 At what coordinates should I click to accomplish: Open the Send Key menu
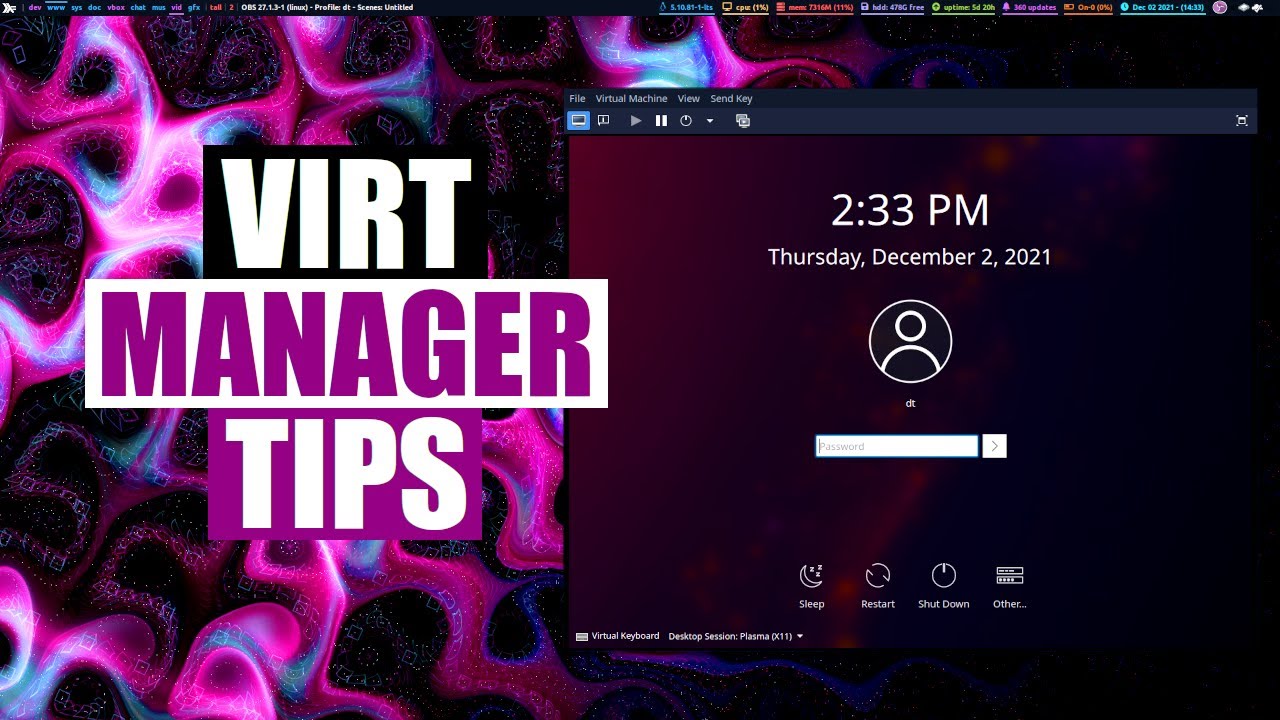(731, 99)
